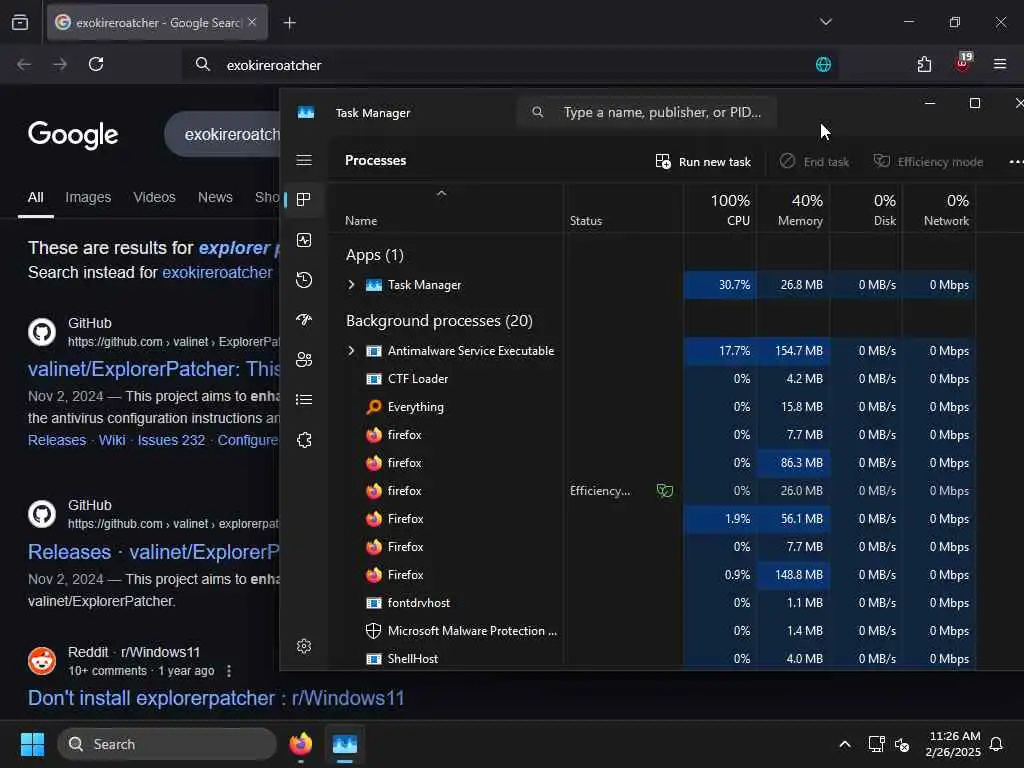Open Don't install explorerpatcher Reddit result
This screenshot has width=1024, height=768.
coord(216,698)
